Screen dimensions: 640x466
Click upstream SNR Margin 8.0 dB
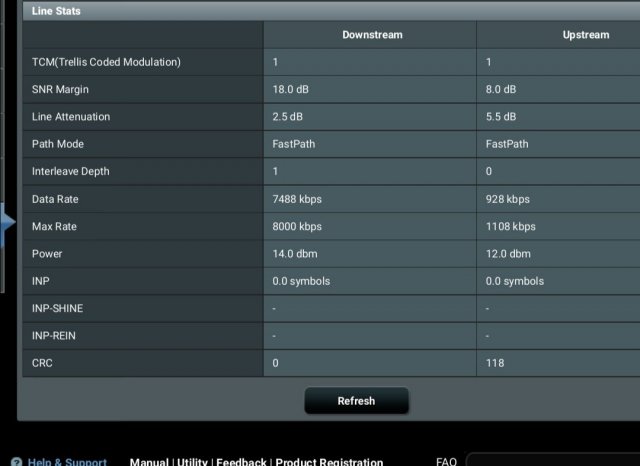(501, 89)
